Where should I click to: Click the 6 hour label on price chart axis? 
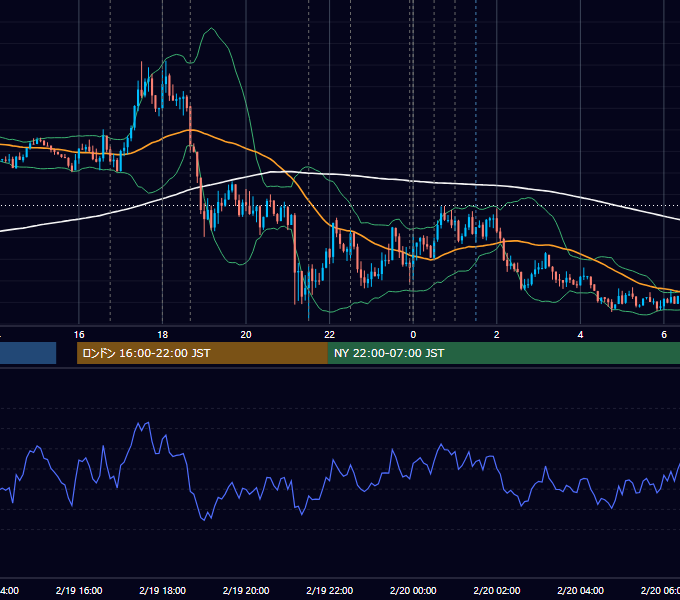click(x=664, y=335)
